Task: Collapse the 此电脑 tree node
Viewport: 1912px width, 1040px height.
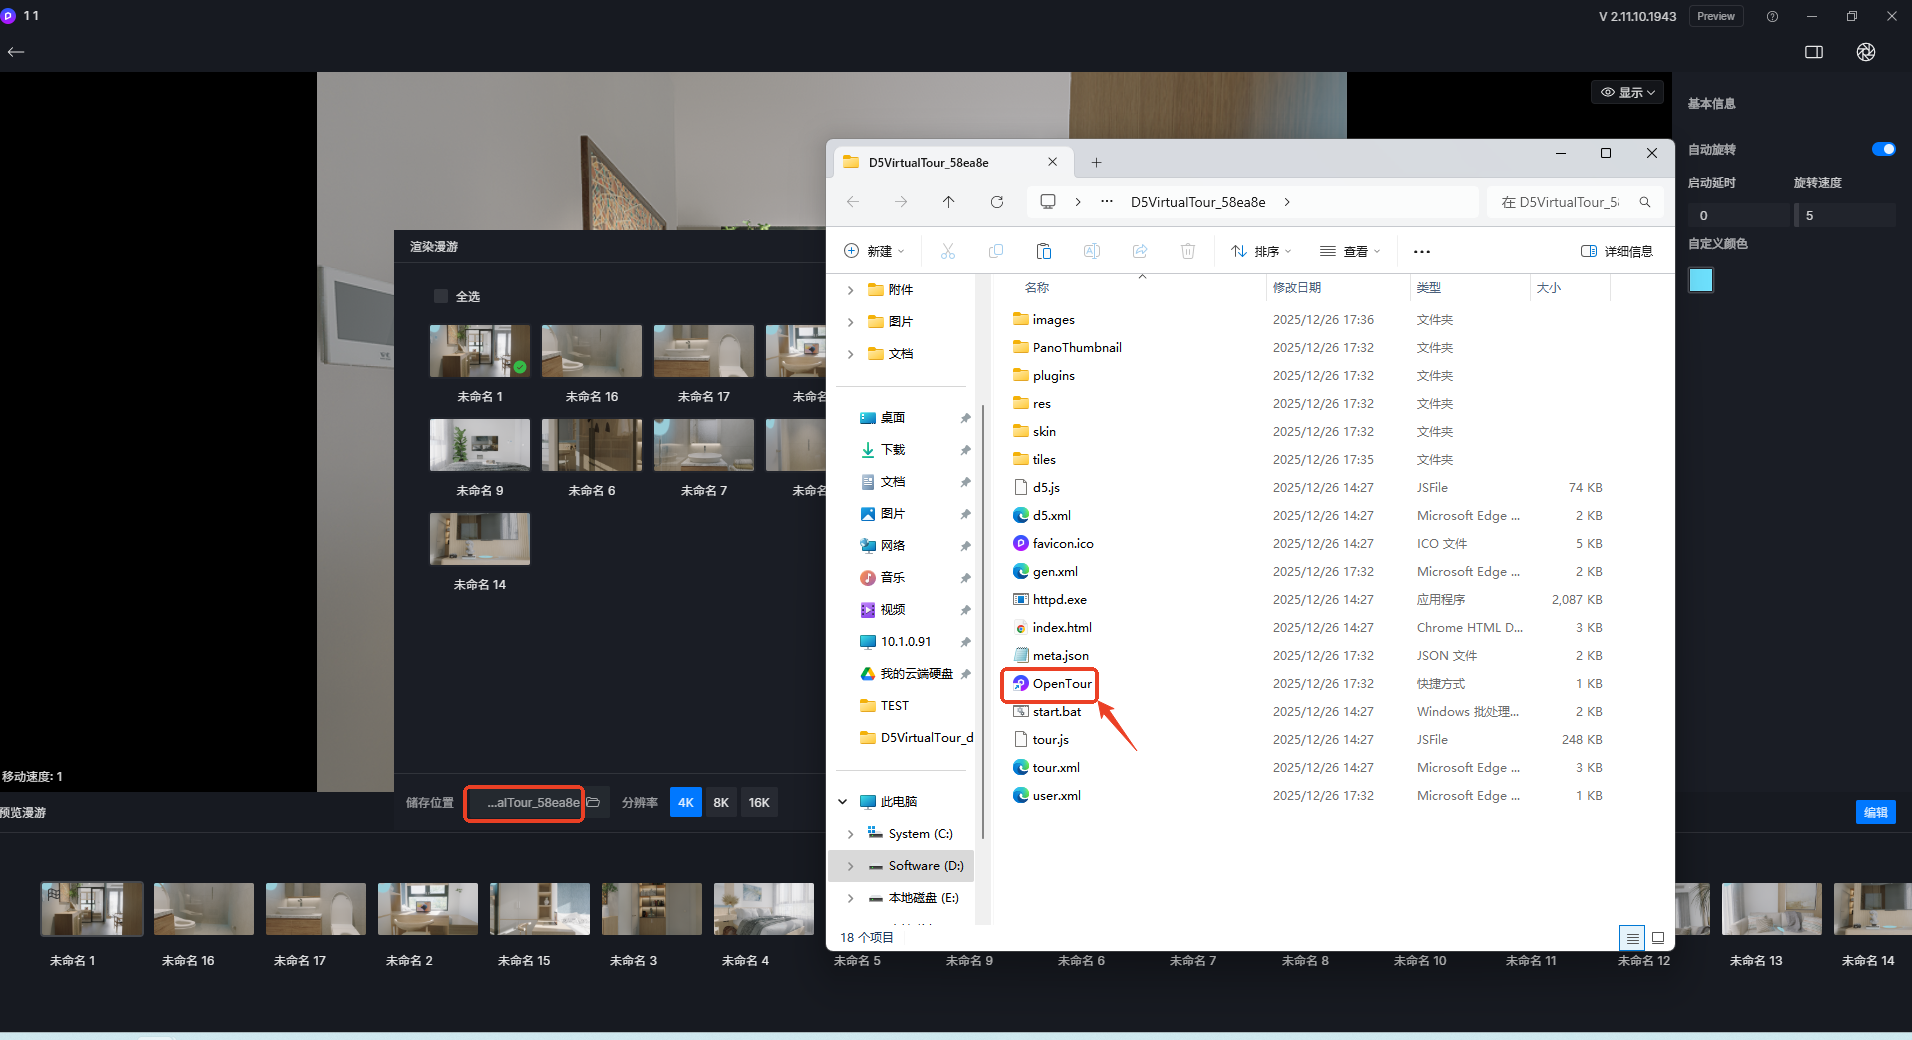Action: click(x=843, y=802)
